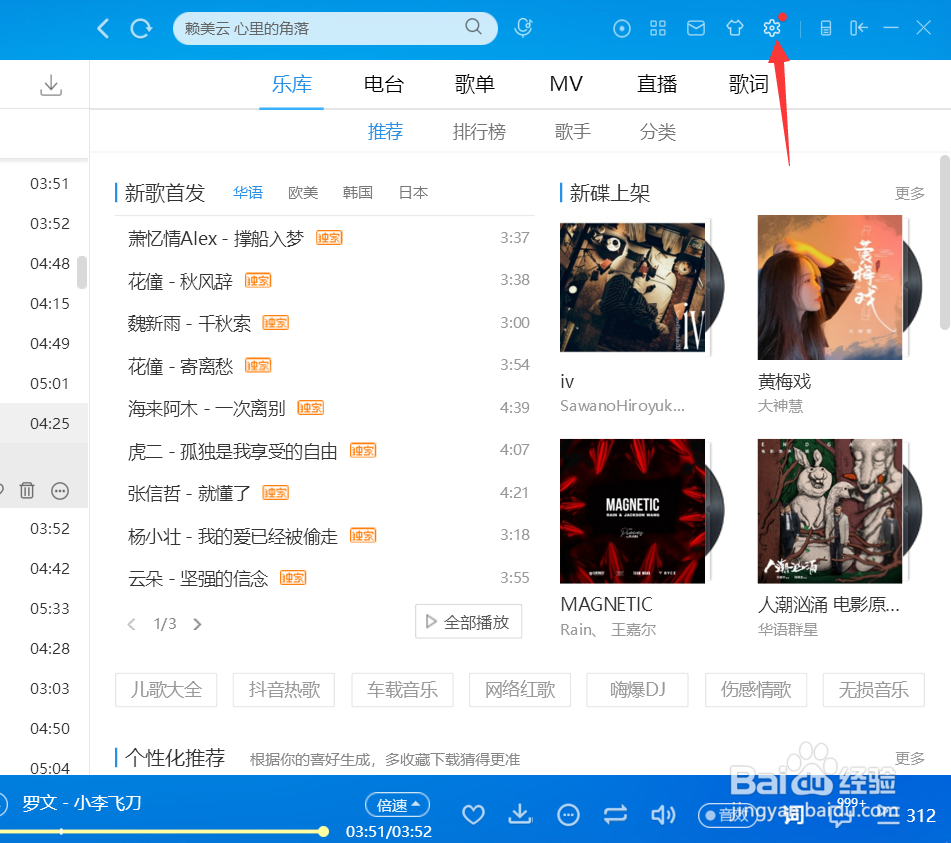
Task: Select the 歌手 sub-tab
Action: (573, 132)
